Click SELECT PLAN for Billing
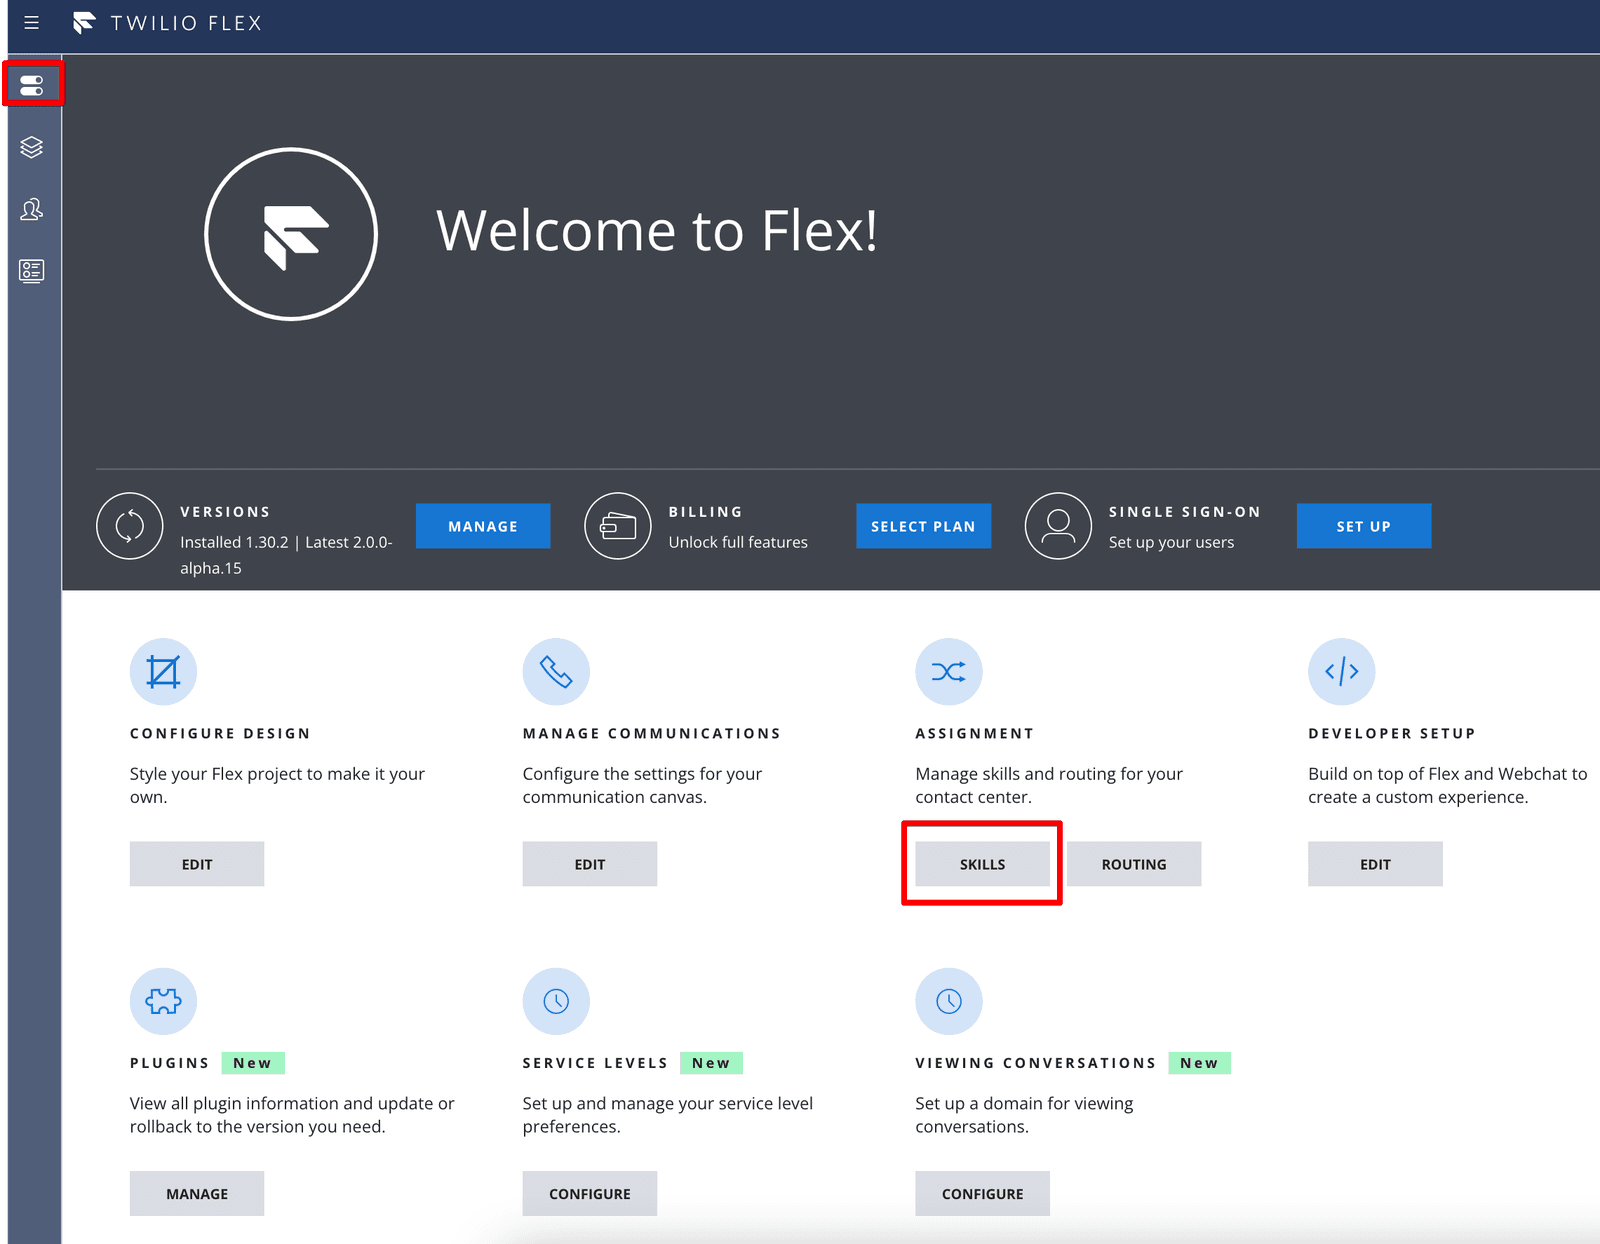1600x1244 pixels. (923, 526)
